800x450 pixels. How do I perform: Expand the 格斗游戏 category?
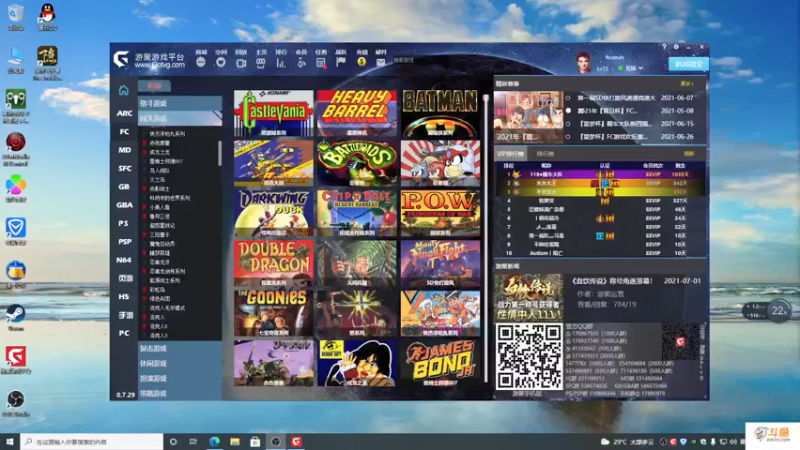click(180, 103)
